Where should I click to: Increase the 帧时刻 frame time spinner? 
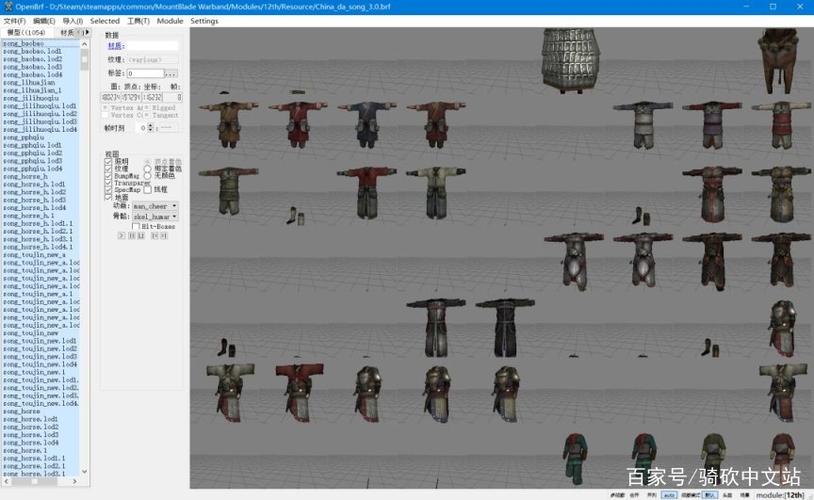(x=151, y=126)
